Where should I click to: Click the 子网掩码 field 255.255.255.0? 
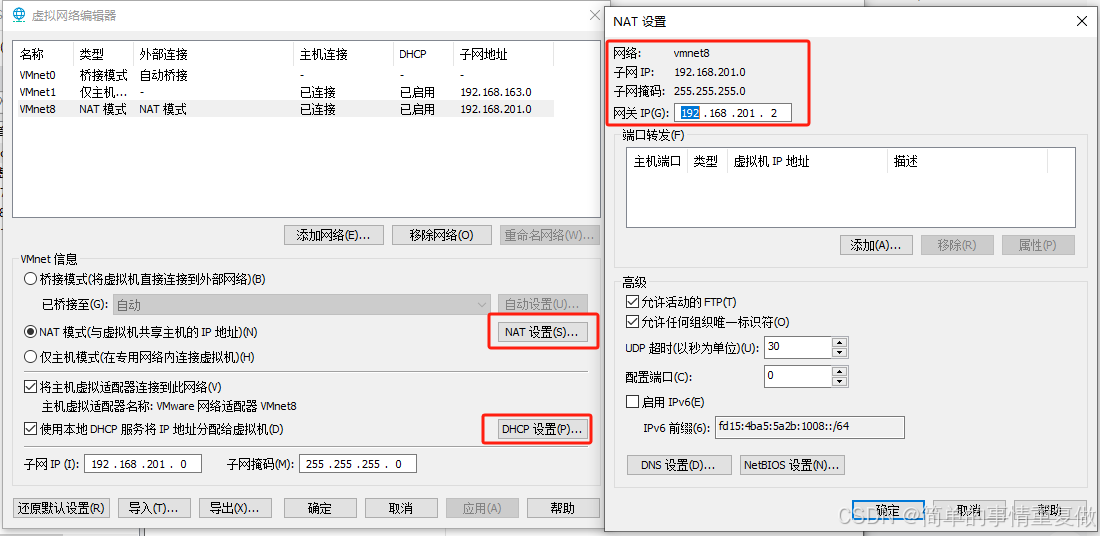(358, 464)
